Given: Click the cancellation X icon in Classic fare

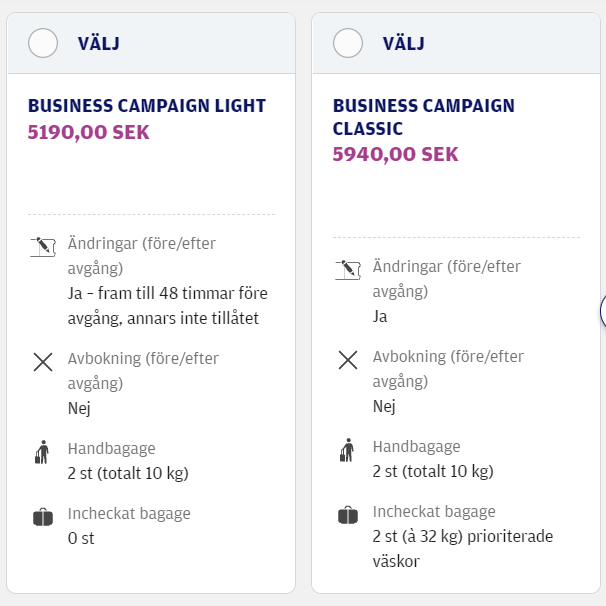Looking at the screenshot, I should (x=347, y=360).
